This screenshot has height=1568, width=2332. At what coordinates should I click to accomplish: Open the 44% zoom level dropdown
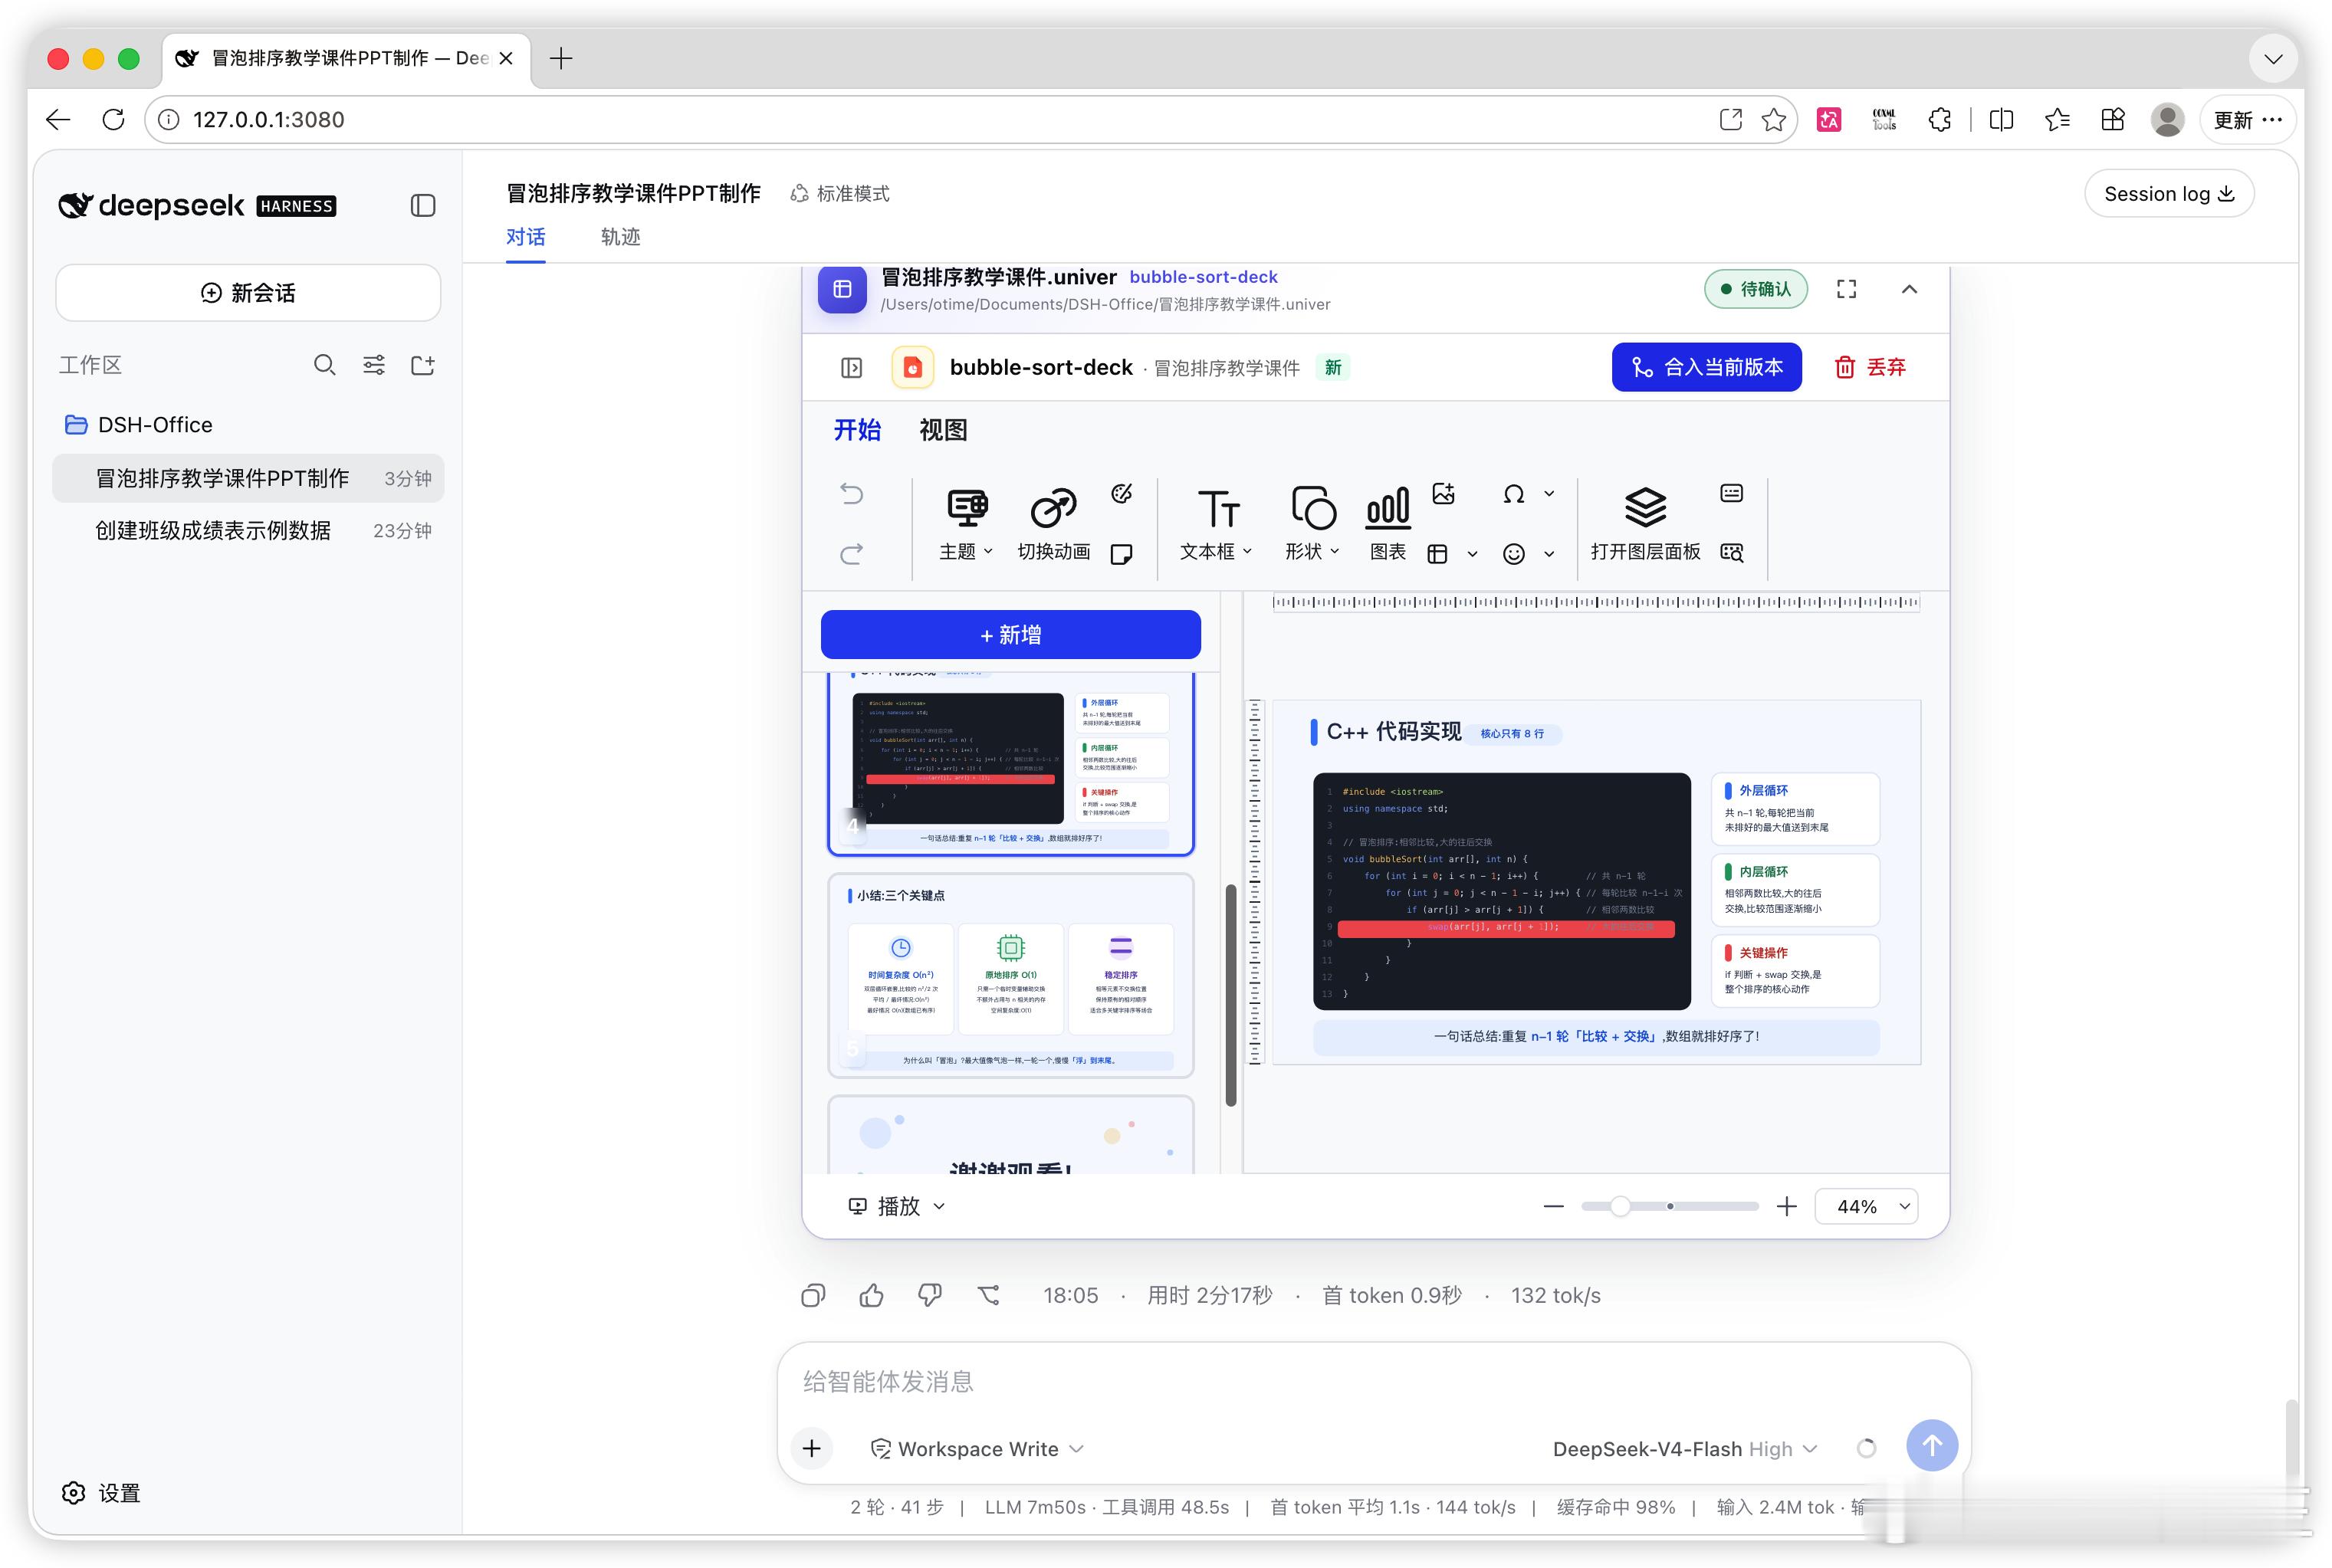[1866, 1206]
